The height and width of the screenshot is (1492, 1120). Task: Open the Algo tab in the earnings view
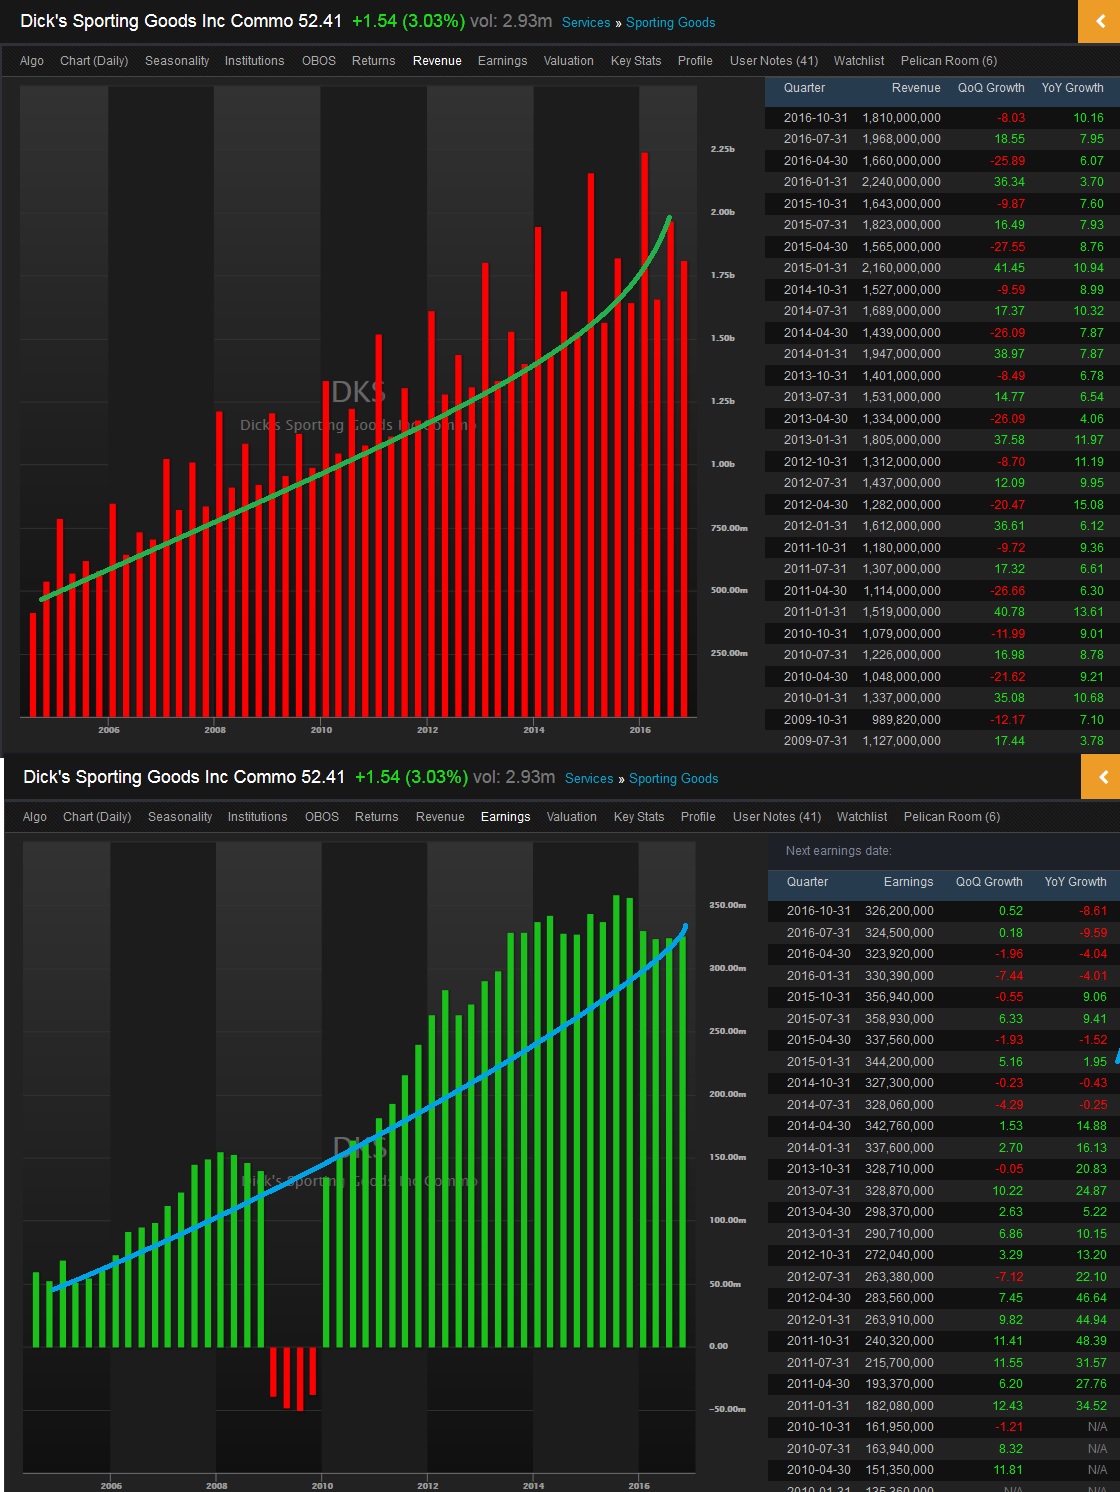pos(35,817)
